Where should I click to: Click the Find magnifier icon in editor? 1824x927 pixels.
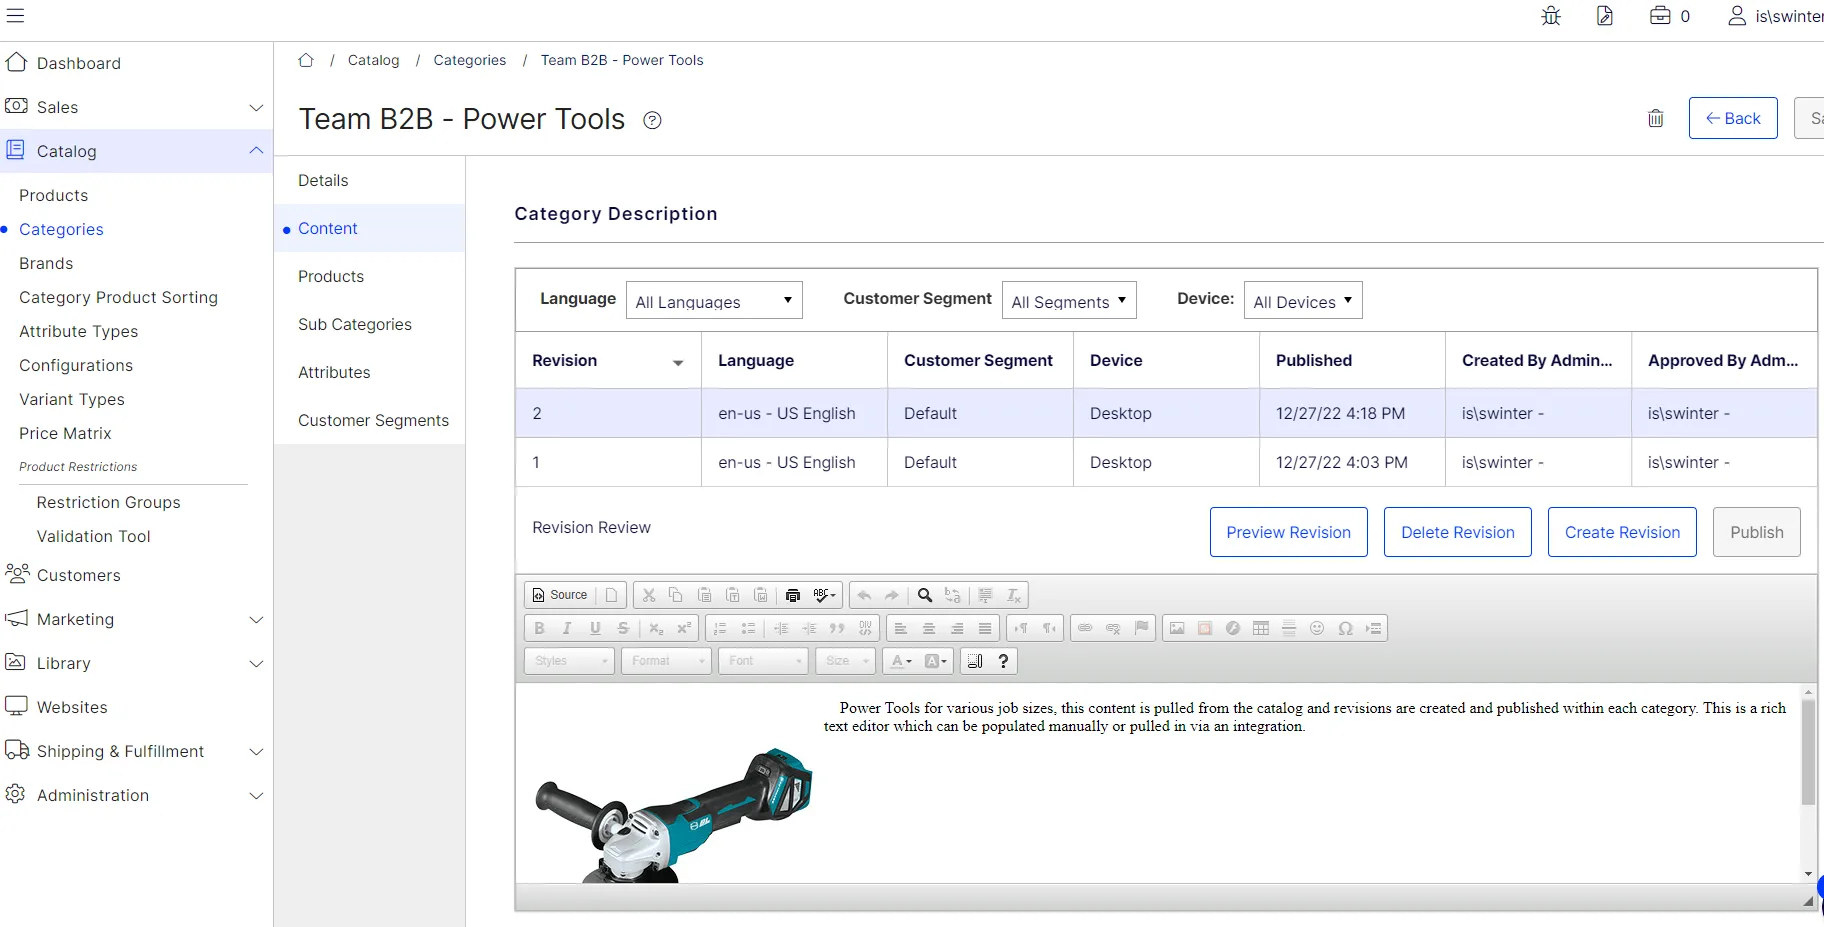[x=925, y=595]
